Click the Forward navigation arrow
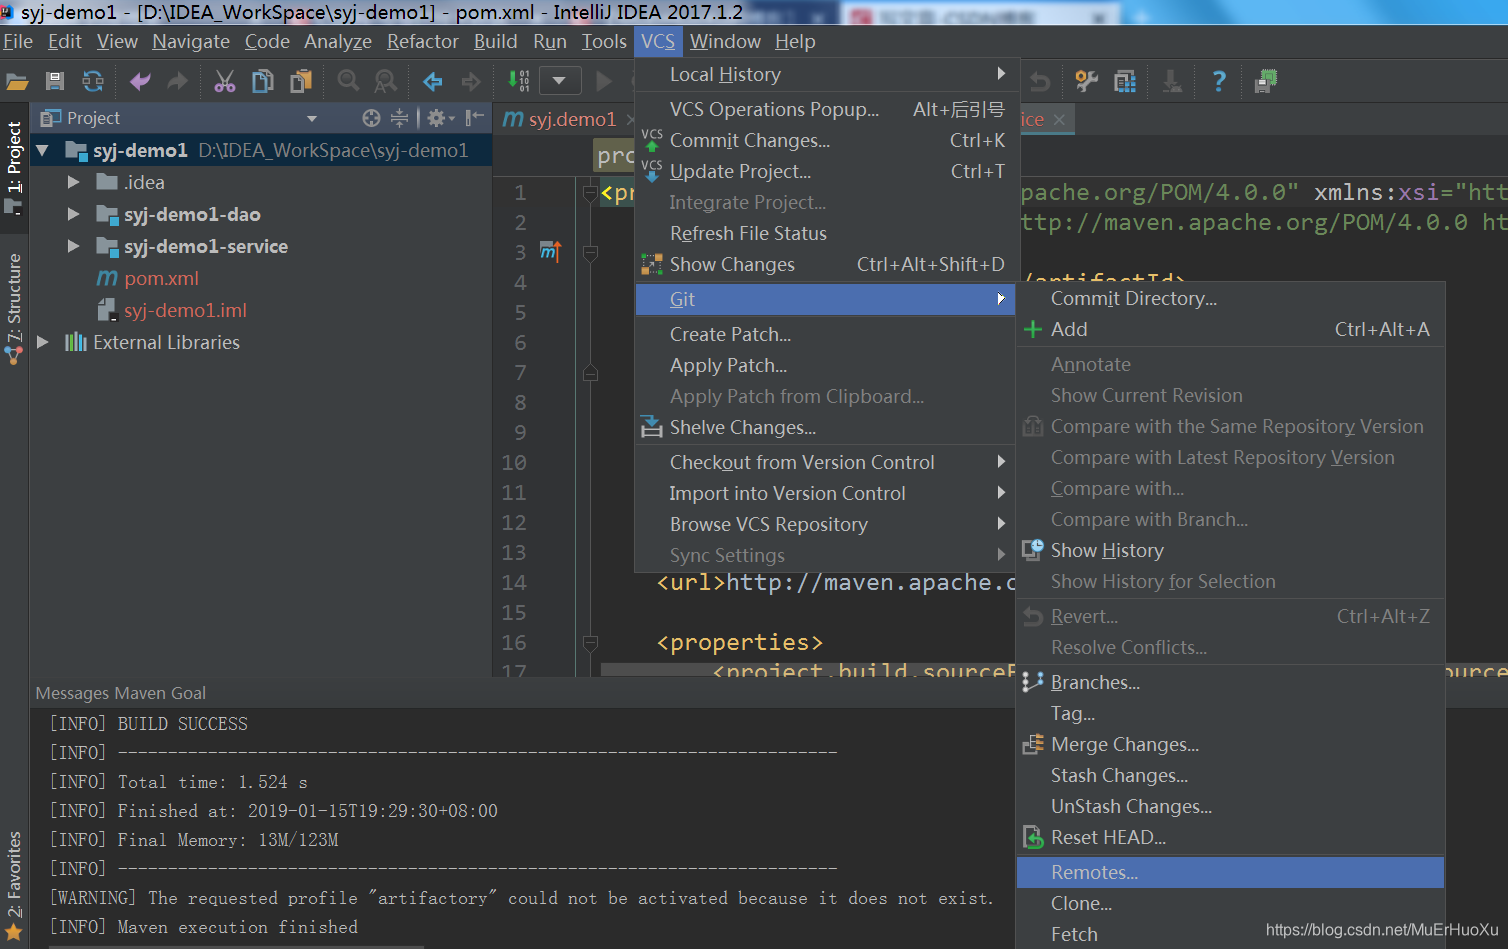Viewport: 1508px width, 949px height. [470, 81]
